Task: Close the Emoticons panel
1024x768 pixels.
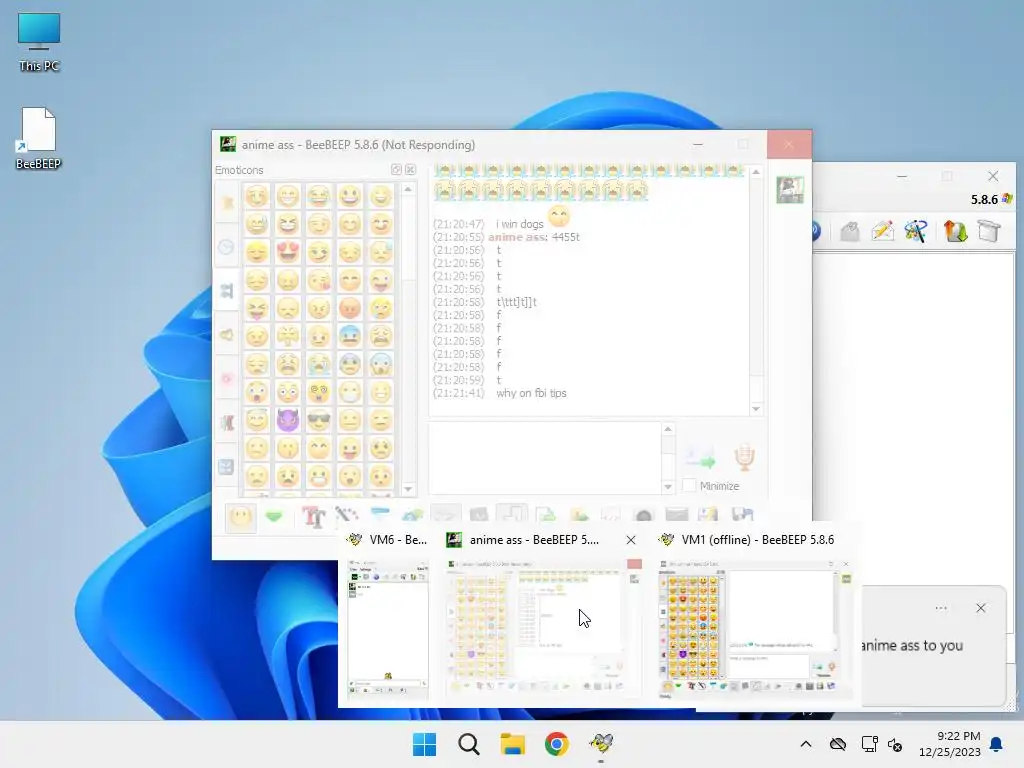Action: tap(410, 169)
